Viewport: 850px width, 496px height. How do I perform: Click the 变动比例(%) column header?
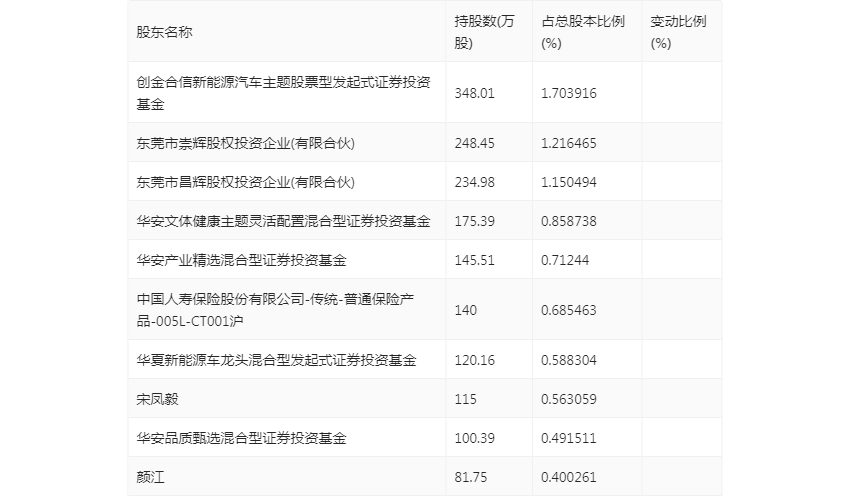point(678,32)
